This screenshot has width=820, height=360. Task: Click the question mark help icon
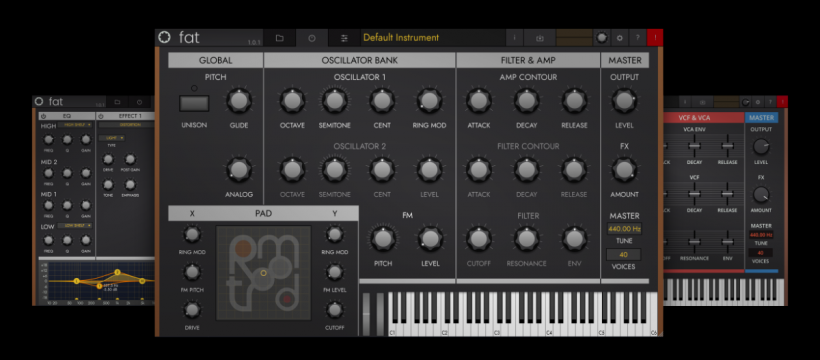tap(637, 38)
